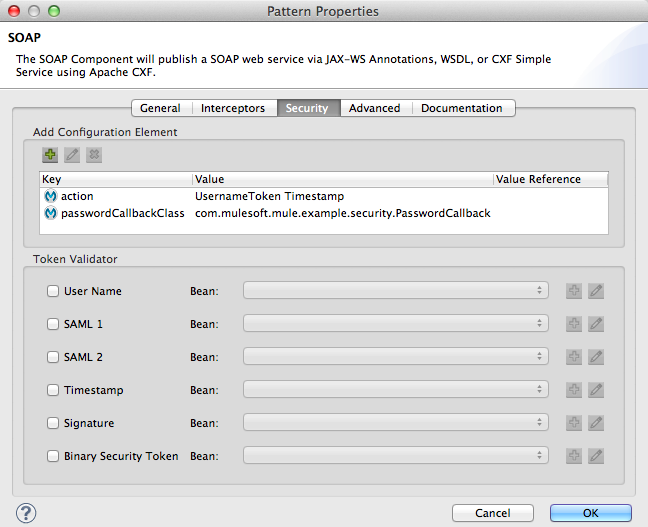Click the green add configuration element icon
This screenshot has height=527, width=648.
click(x=50, y=155)
